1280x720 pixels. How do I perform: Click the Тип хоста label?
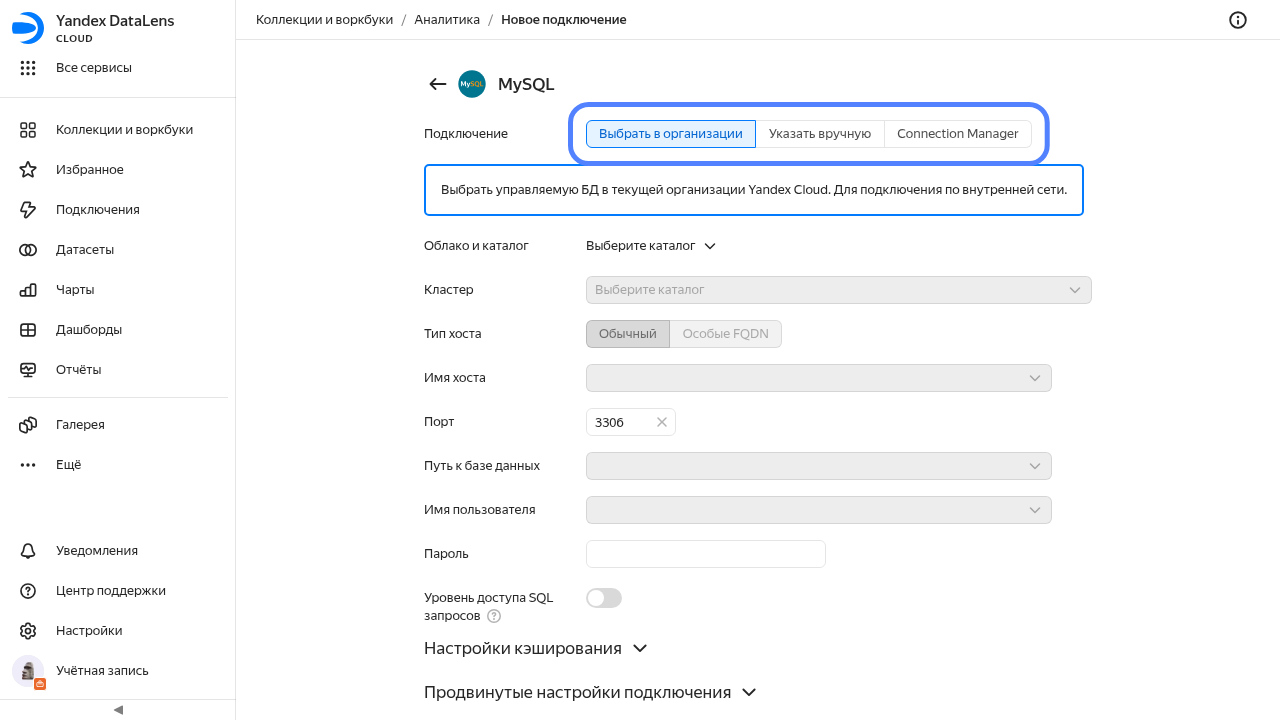[x=453, y=334]
